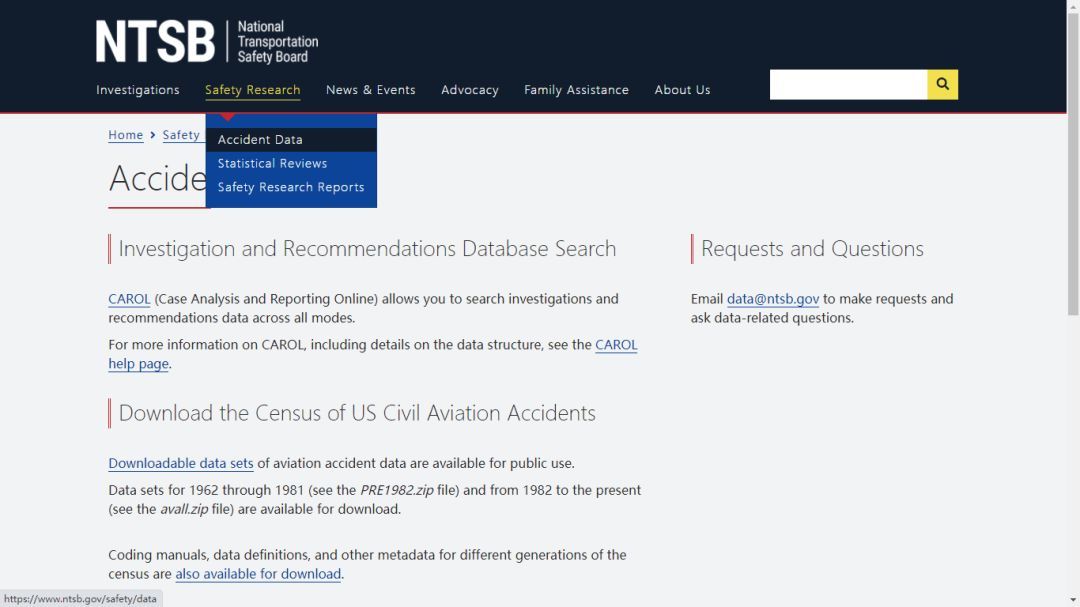The height and width of the screenshot is (607, 1080).
Task: Select Safety Research Reports from dropdown
Action: click(291, 187)
